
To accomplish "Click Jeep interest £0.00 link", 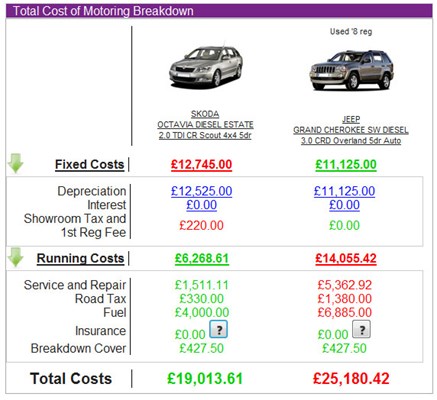I will [344, 205].
